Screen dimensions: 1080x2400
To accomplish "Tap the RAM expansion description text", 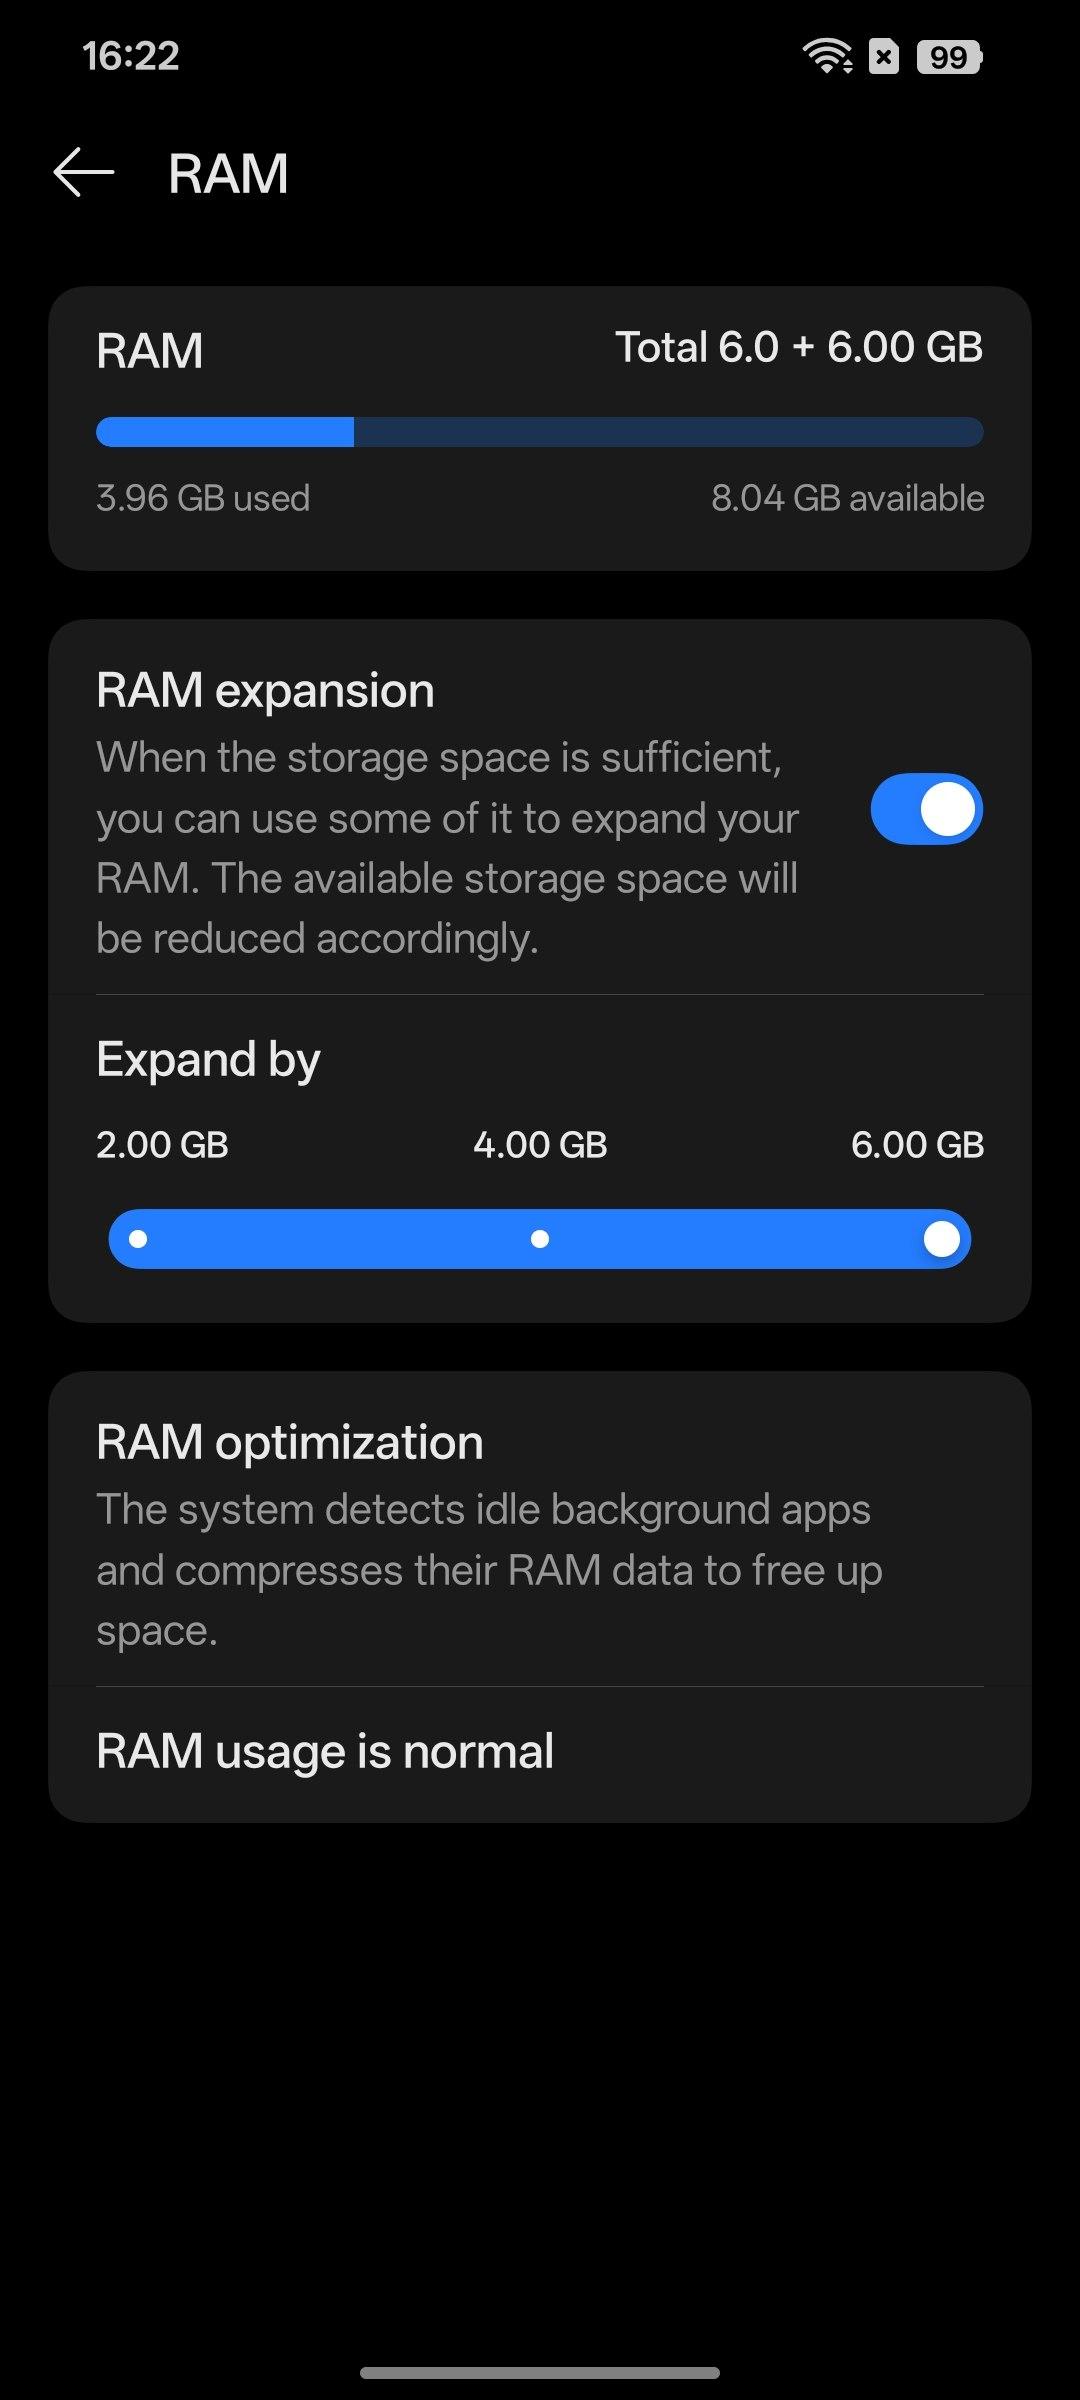I will 447,848.
